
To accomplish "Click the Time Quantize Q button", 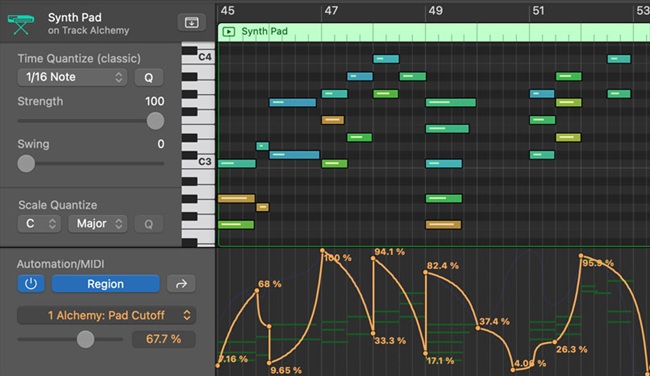I will click(148, 78).
